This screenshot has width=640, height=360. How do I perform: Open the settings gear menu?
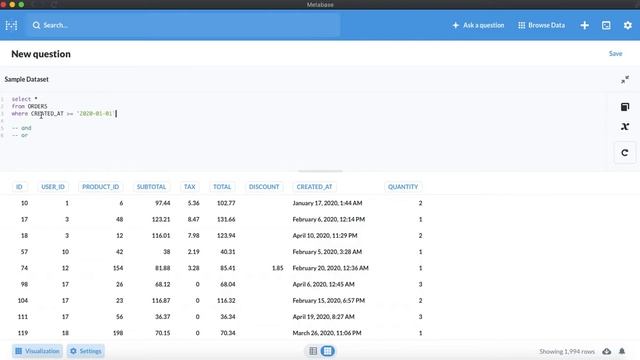click(628, 25)
